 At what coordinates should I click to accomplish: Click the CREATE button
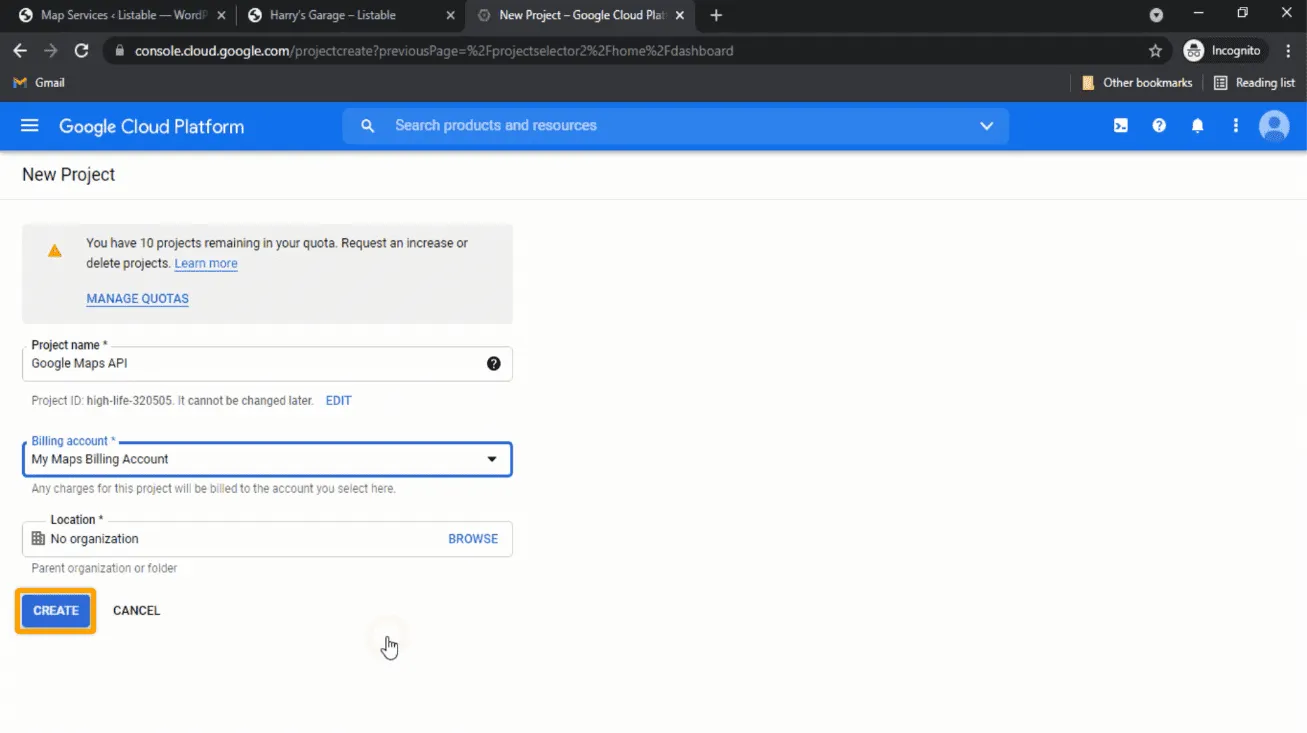click(56, 611)
